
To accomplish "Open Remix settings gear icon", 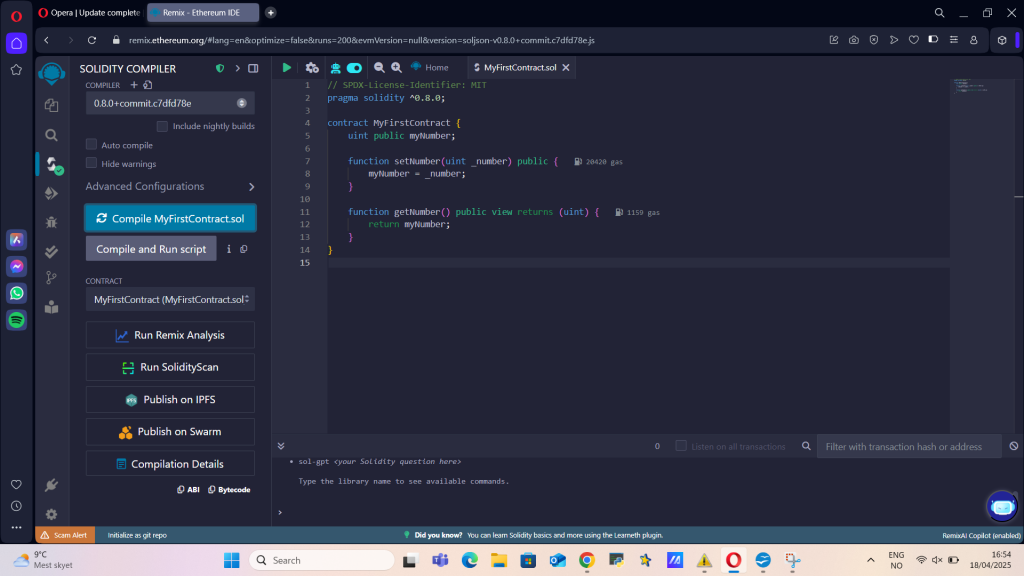I will tap(52, 514).
